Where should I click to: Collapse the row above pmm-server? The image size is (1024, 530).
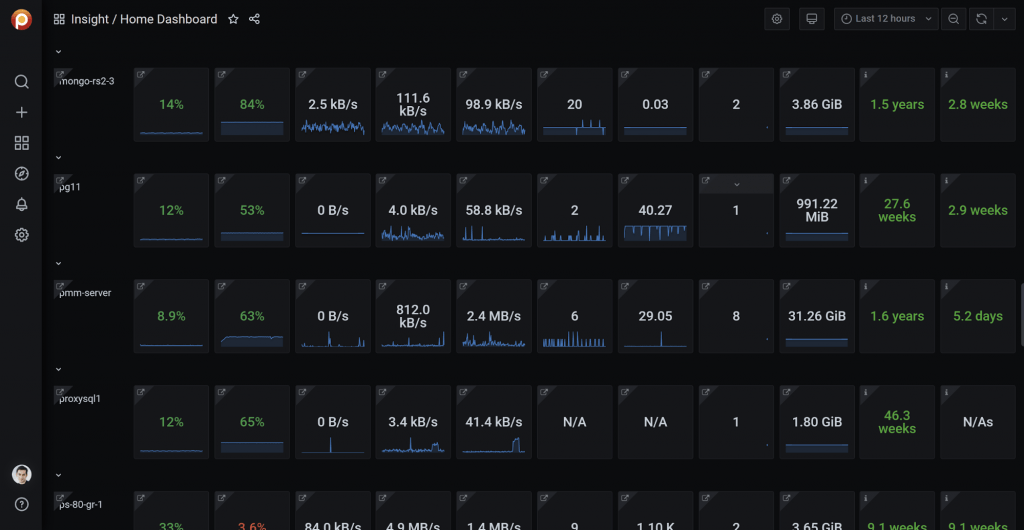coord(58,263)
